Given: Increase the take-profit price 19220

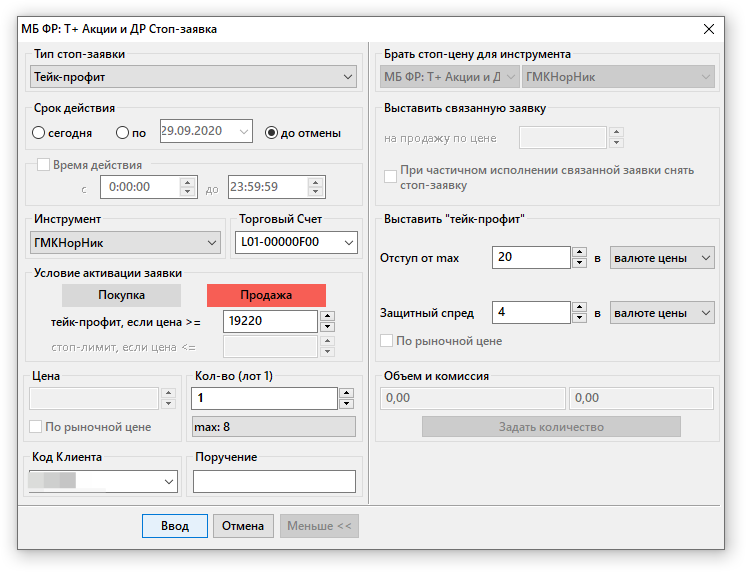Looking at the screenshot, I should click(327, 316).
